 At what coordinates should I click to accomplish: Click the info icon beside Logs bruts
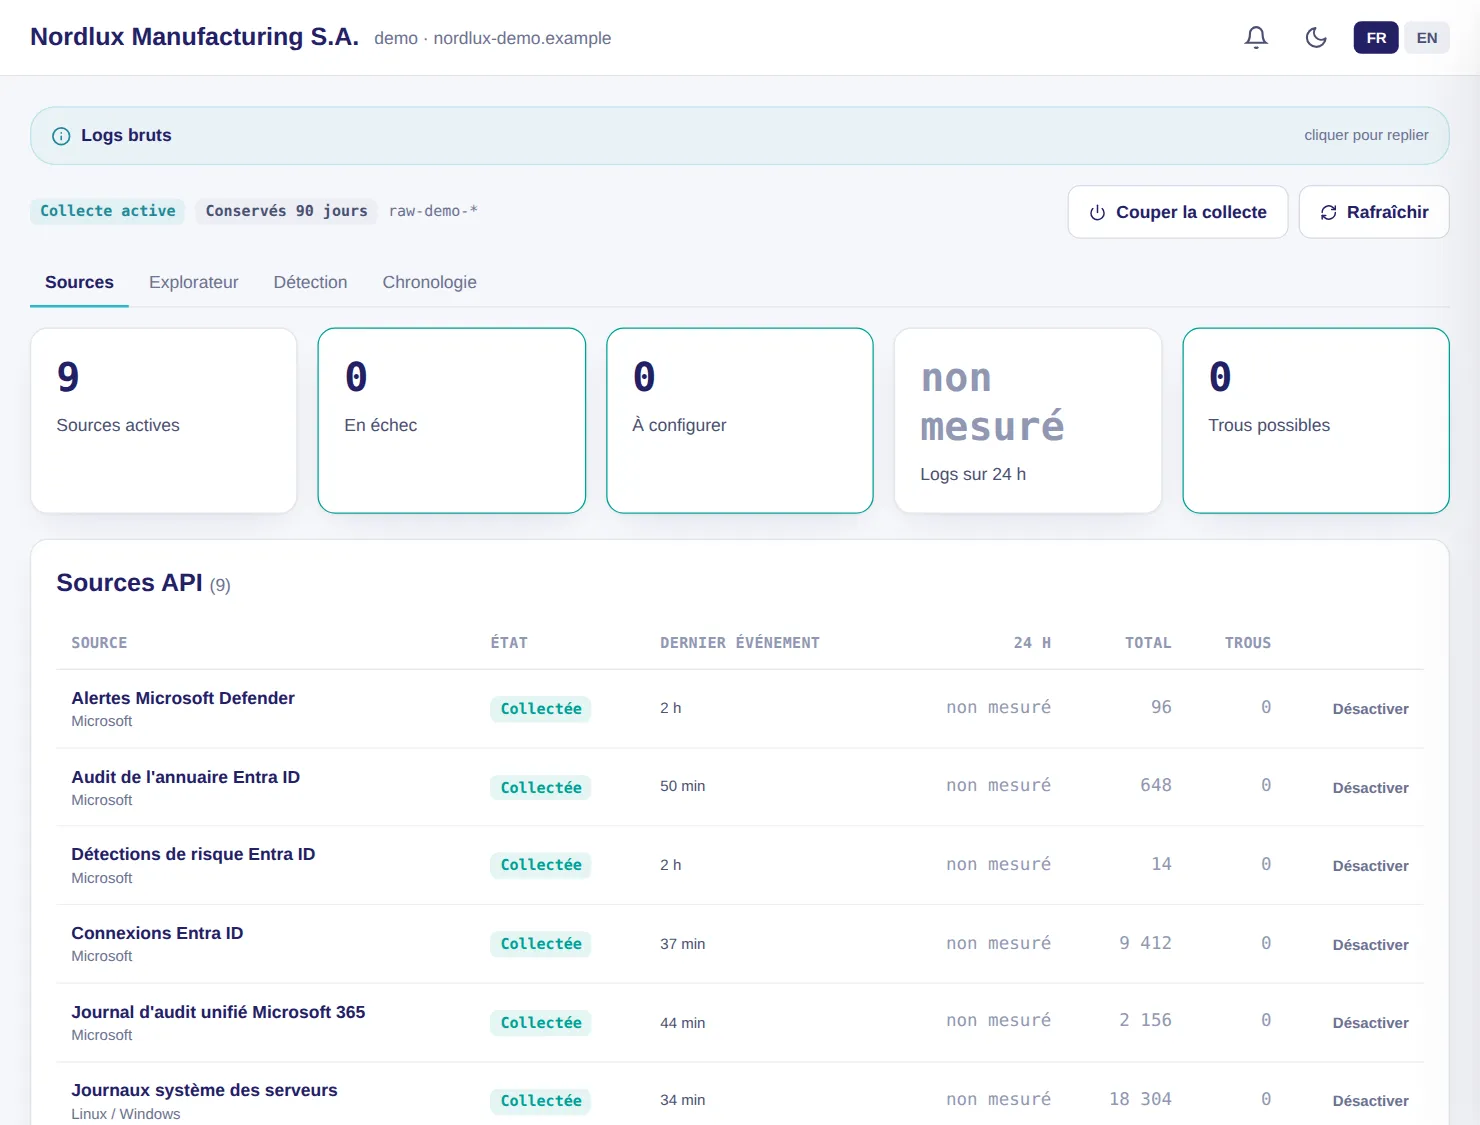61,136
